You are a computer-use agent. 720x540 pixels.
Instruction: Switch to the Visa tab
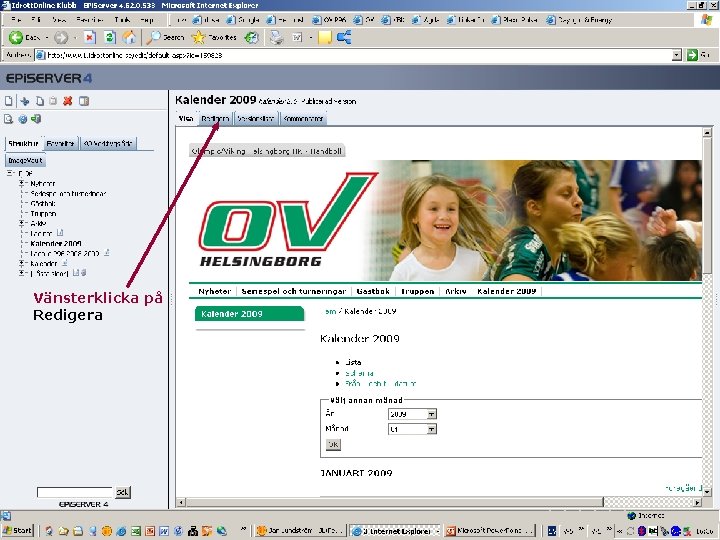(x=186, y=118)
